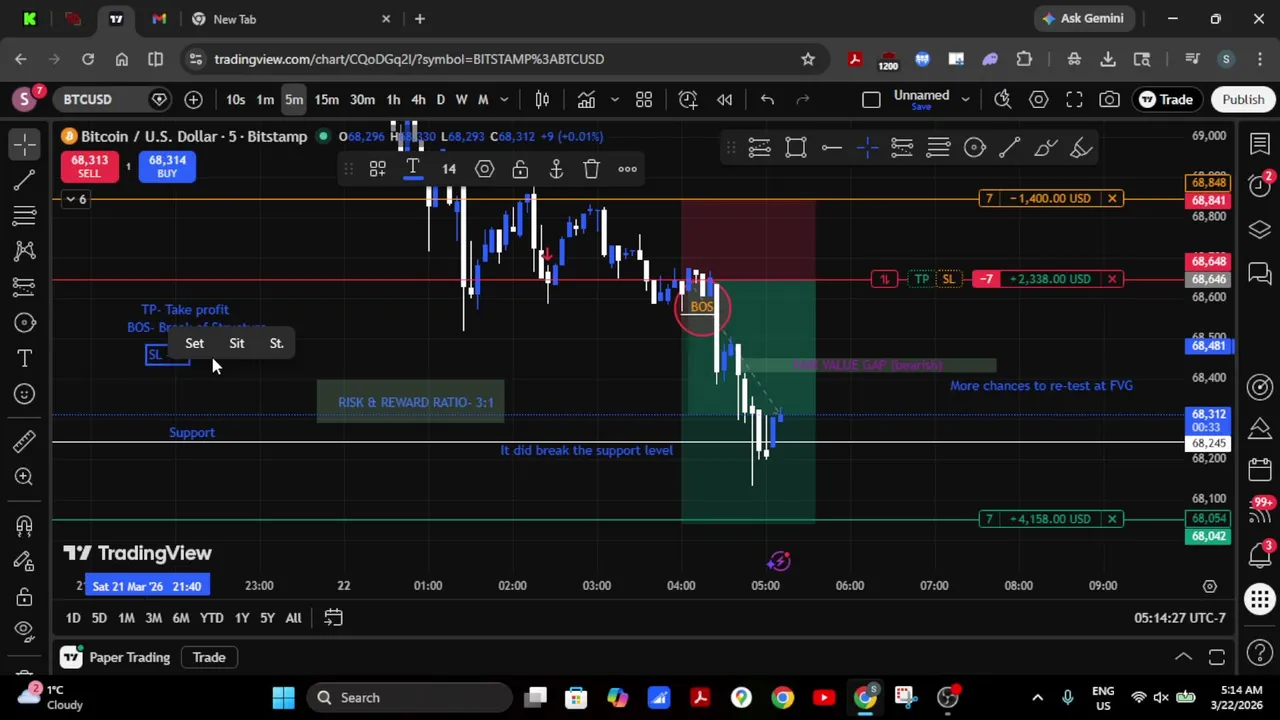The width and height of the screenshot is (1280, 720).
Task: Toggle lock all drawings in left sidebar
Action: coord(25,597)
